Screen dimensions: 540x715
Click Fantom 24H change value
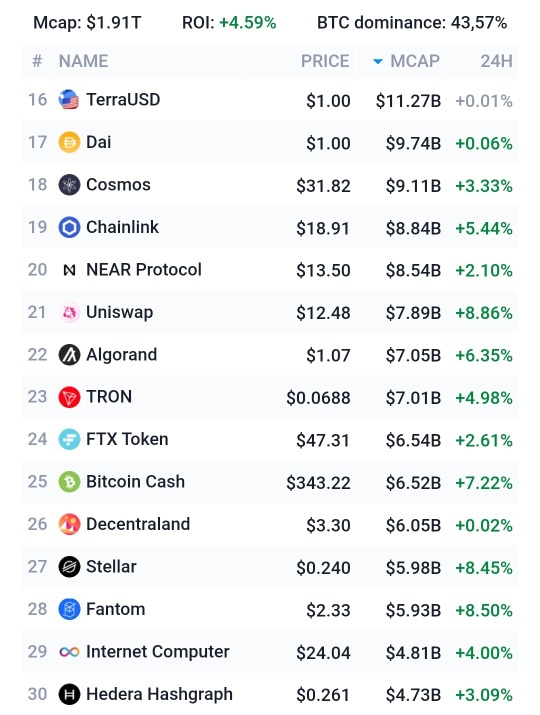484,610
